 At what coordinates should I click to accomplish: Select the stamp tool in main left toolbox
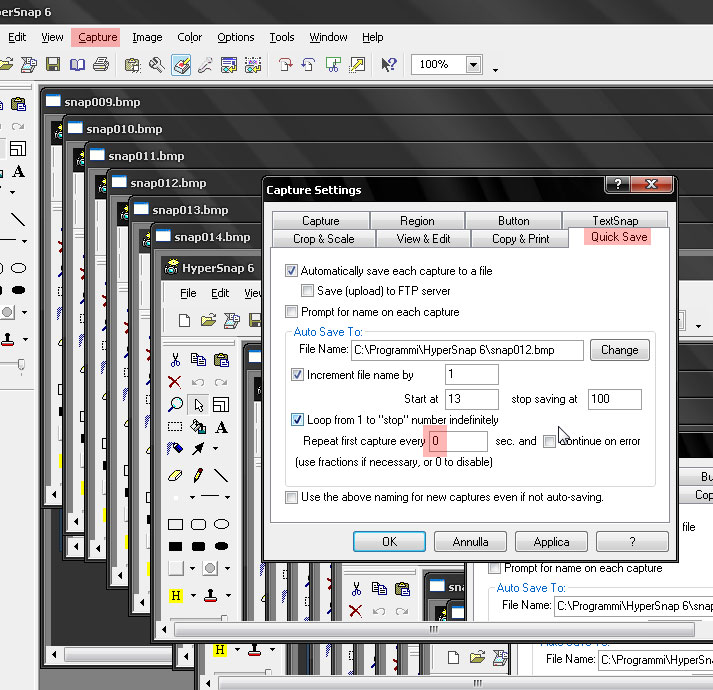pos(8,339)
